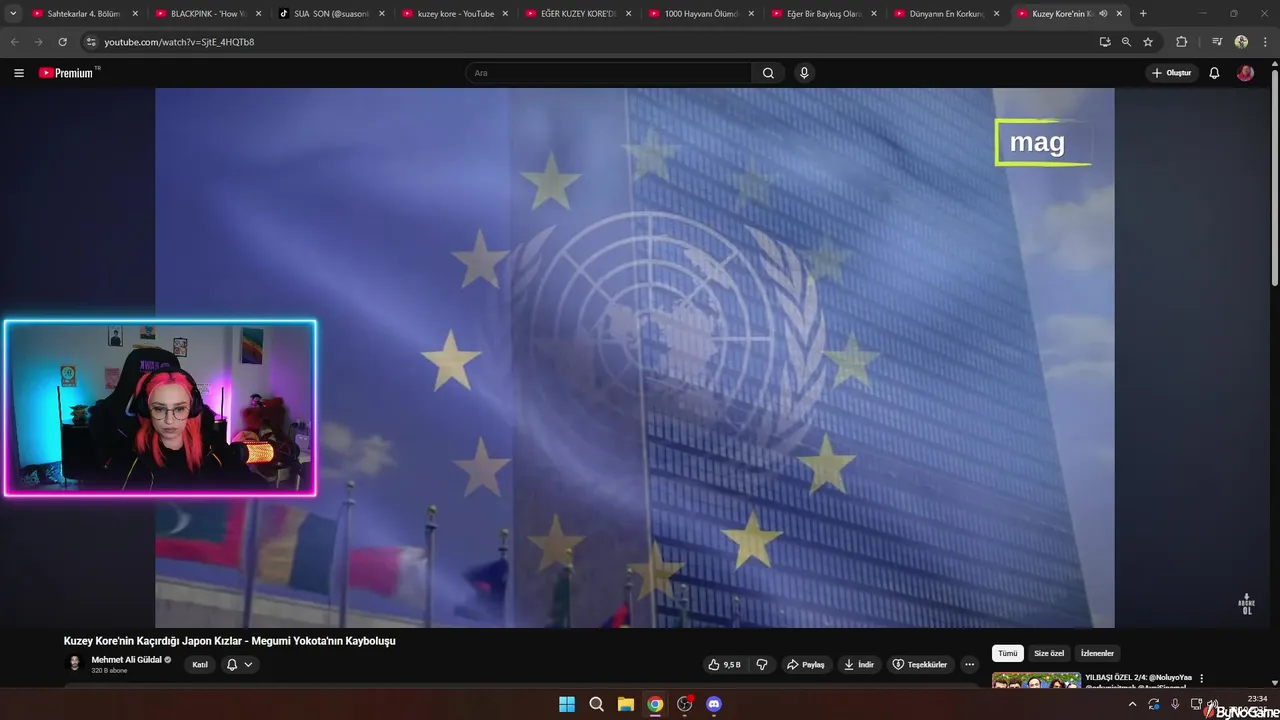Image resolution: width=1280 pixels, height=720 pixels.
Task: Click the video player area to pause
Action: [634, 358]
